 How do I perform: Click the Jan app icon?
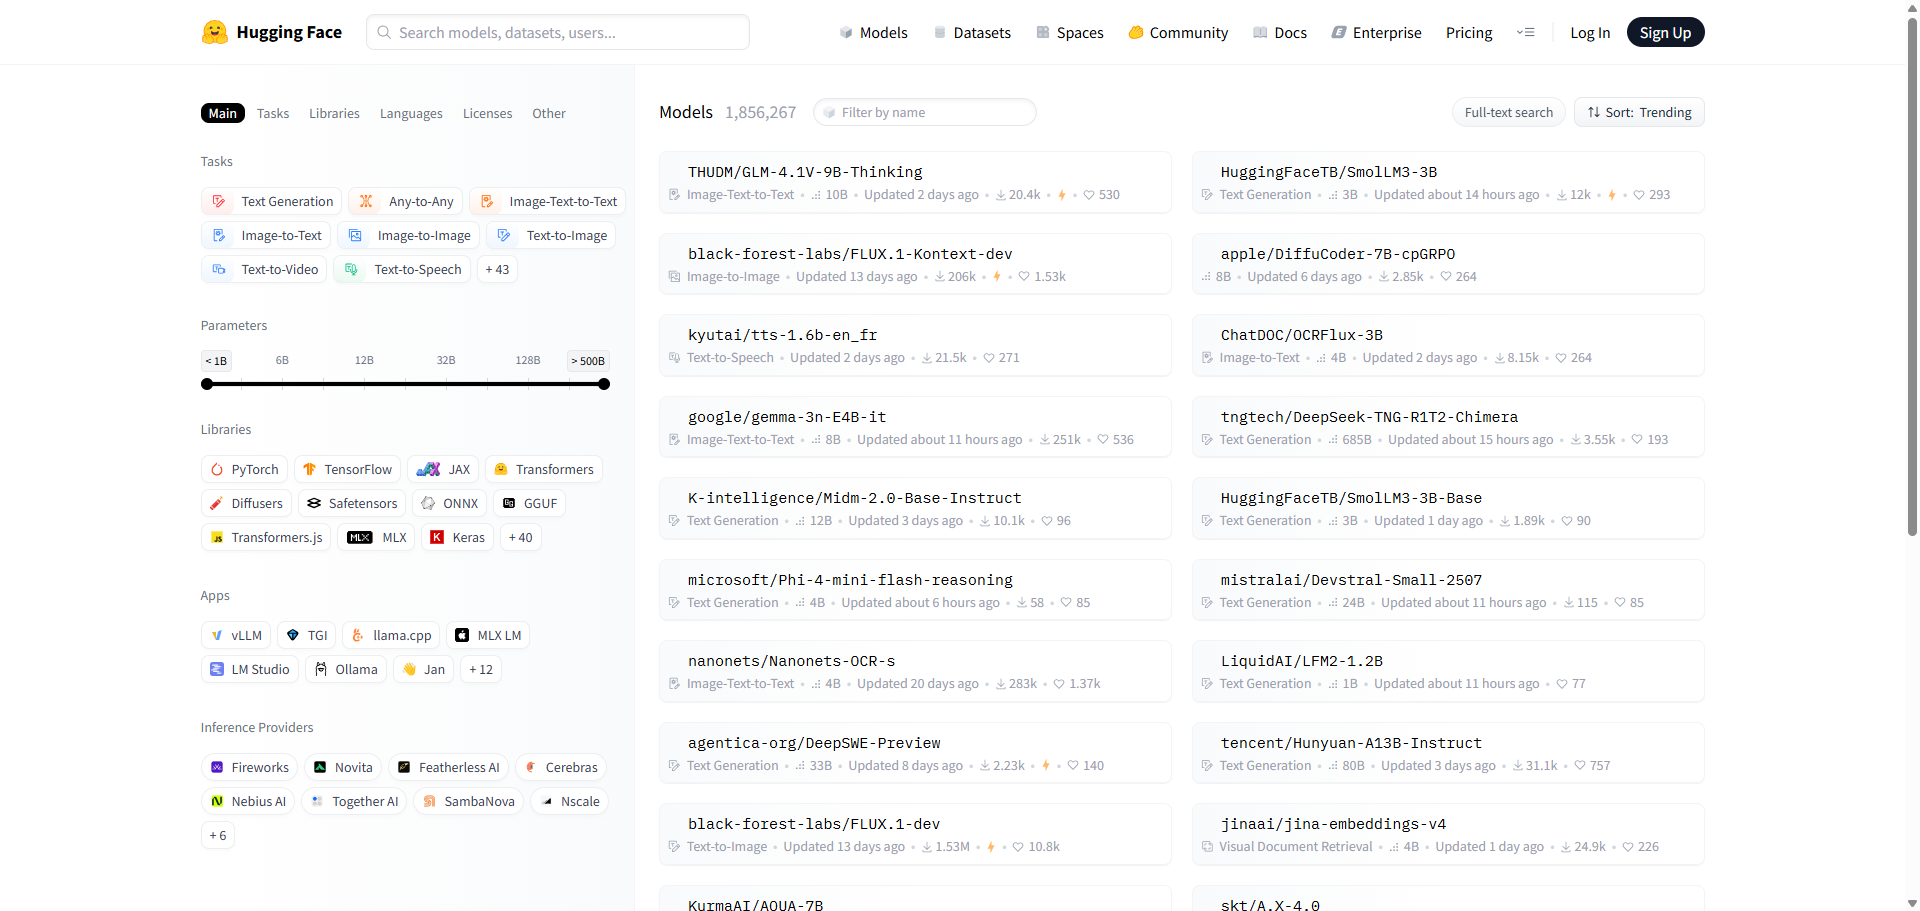click(409, 669)
